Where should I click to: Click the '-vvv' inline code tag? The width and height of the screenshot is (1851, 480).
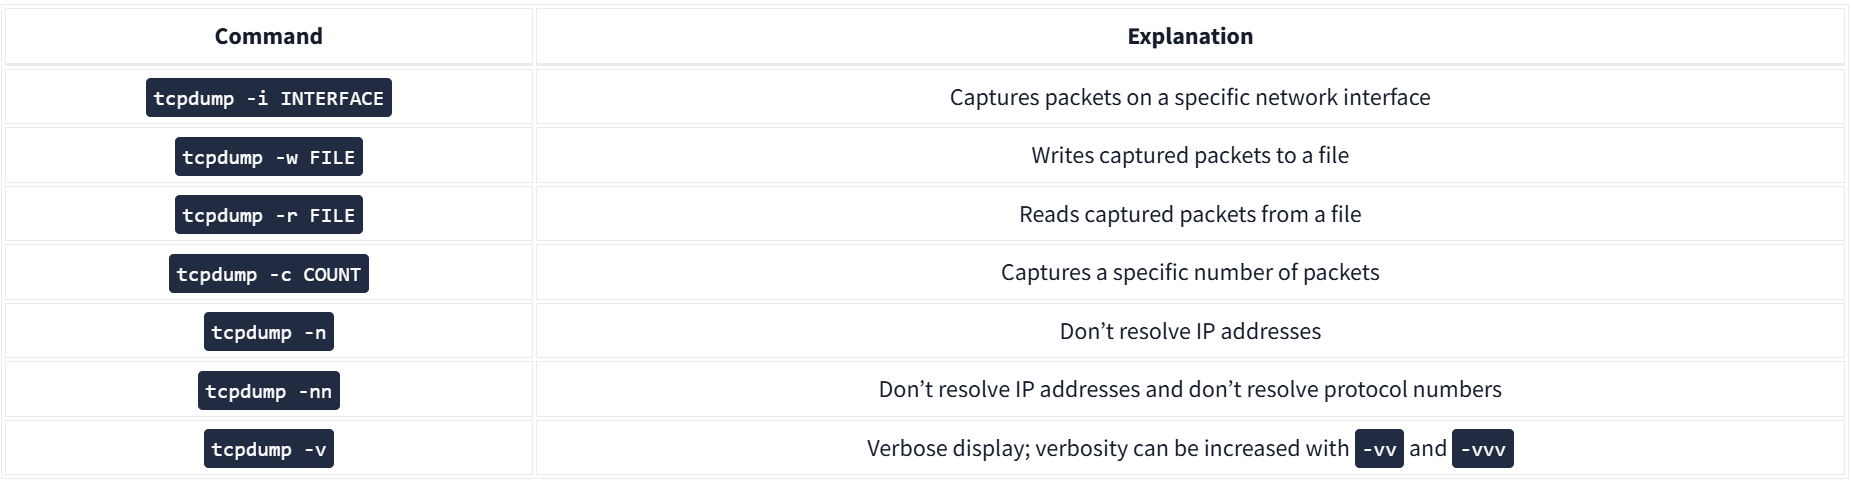click(1482, 449)
